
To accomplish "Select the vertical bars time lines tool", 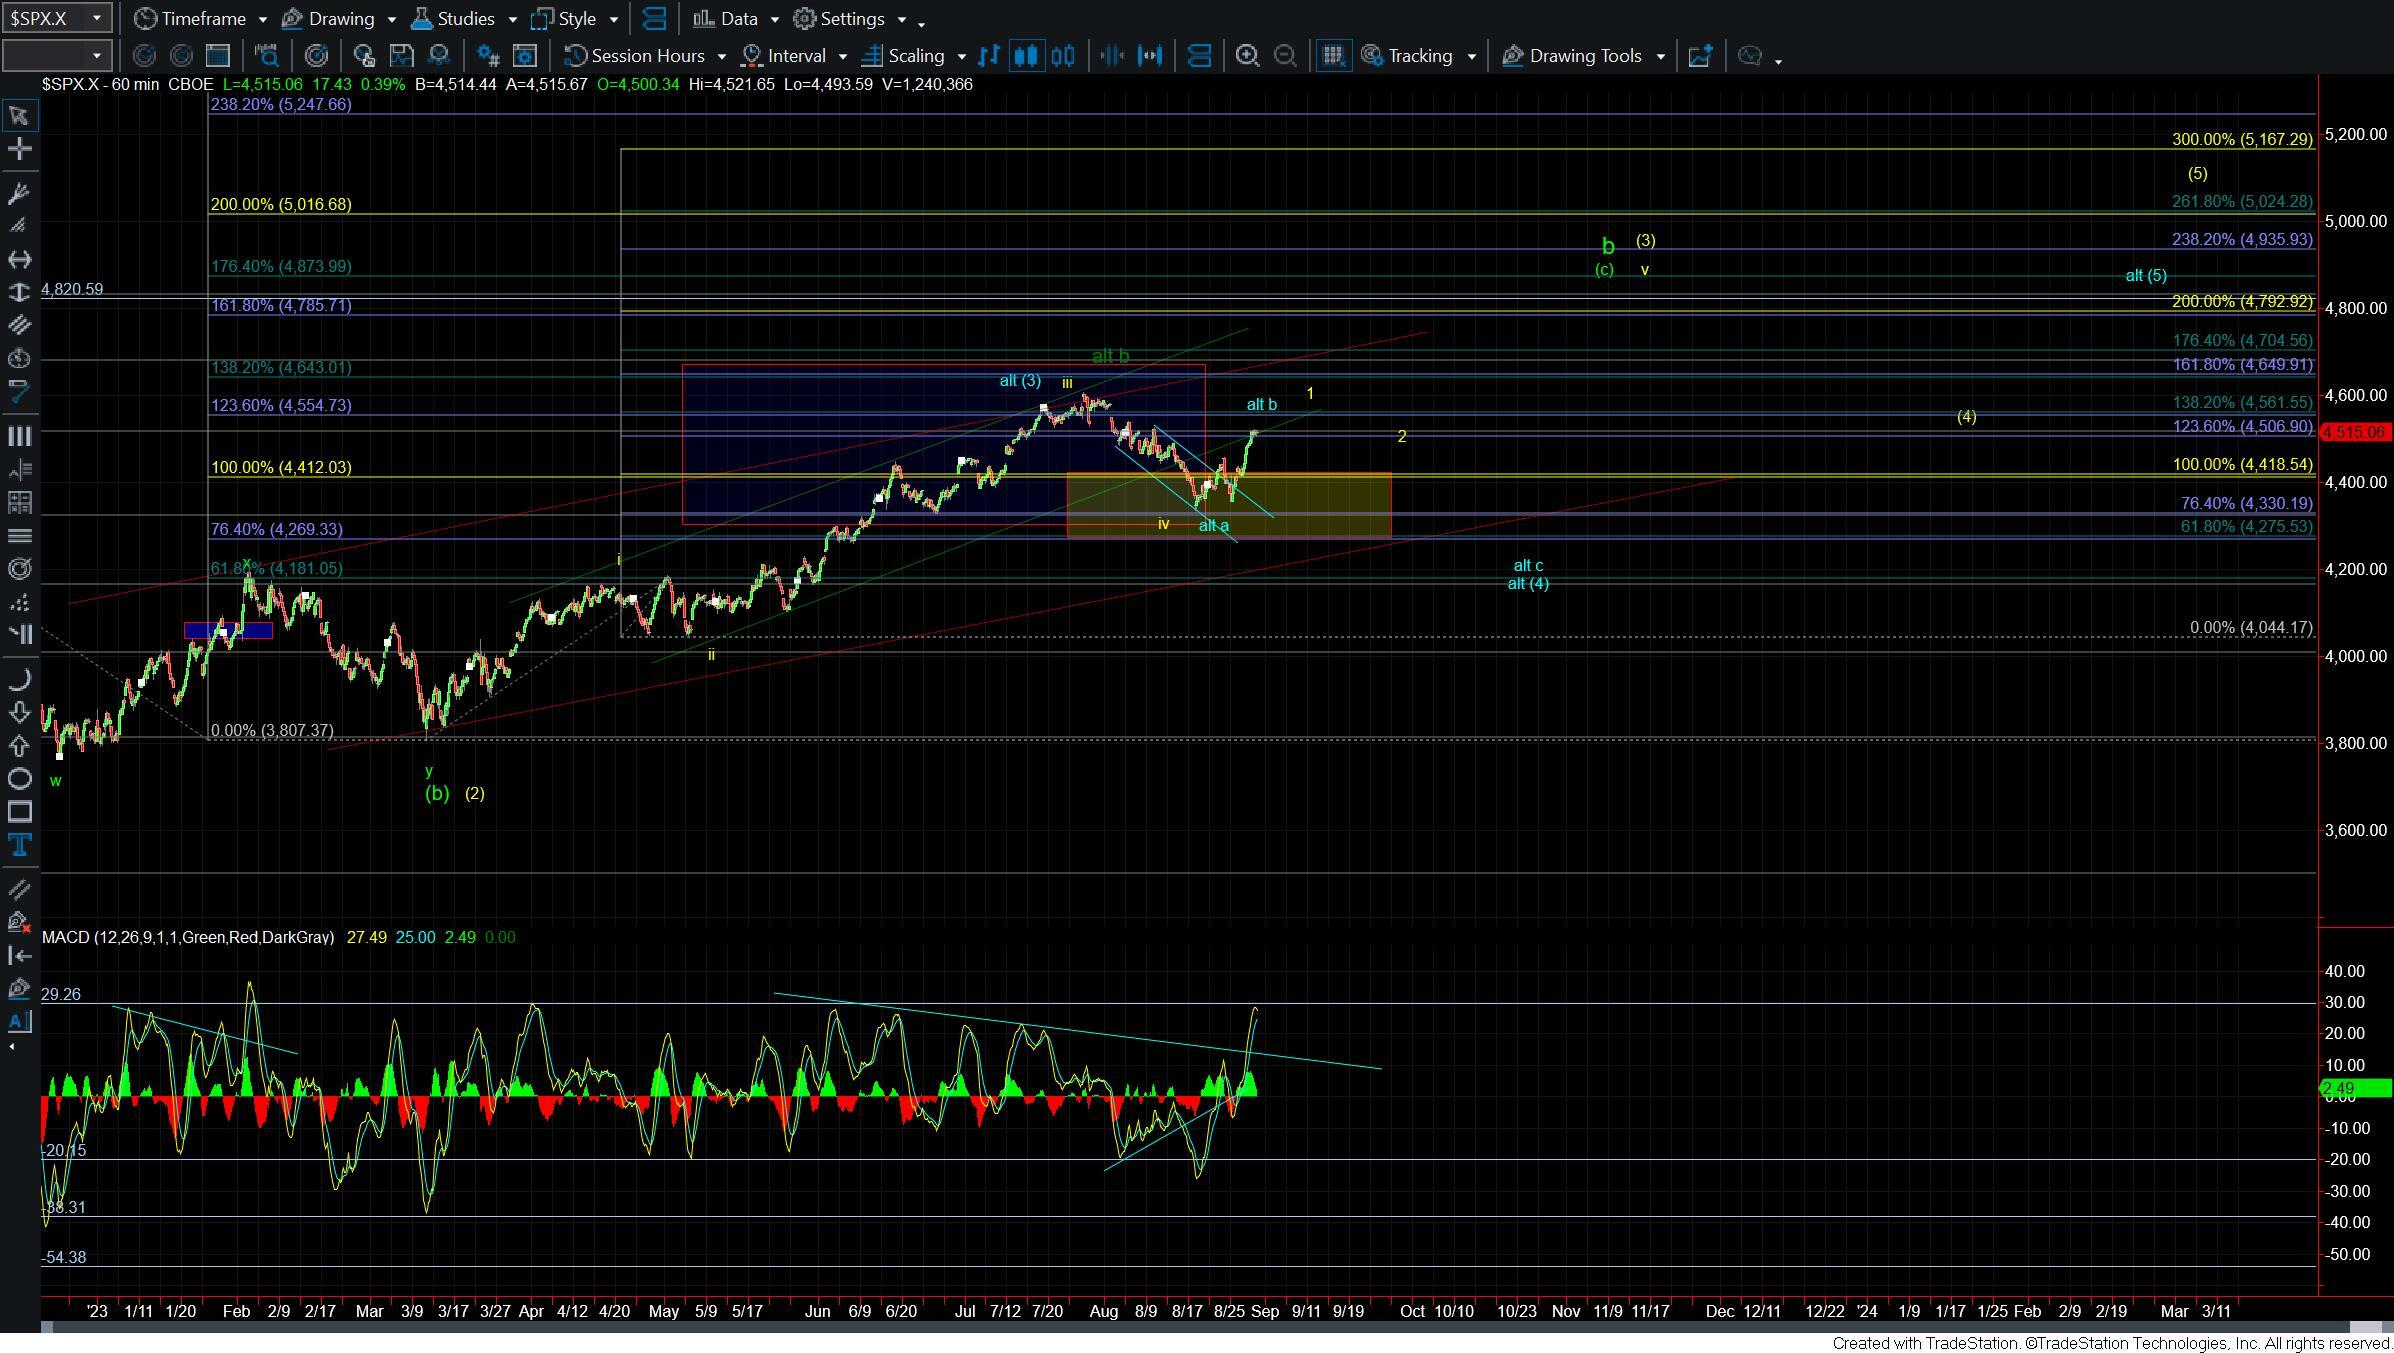I will (x=19, y=436).
